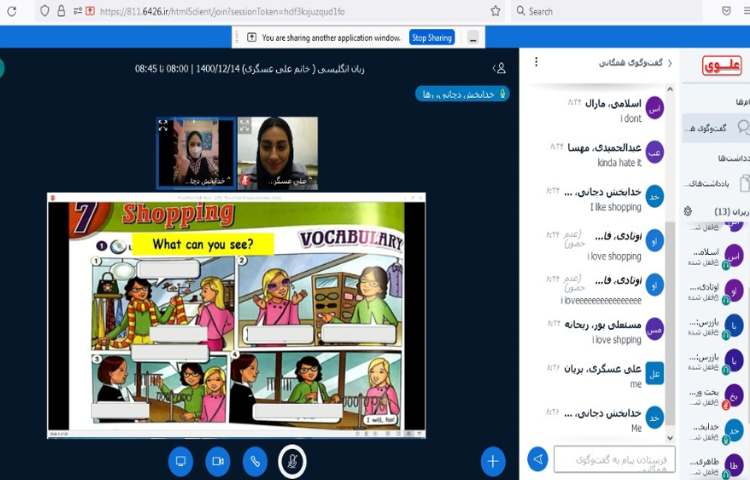
Task: Reload the page with the browser refresh icon
Action: pos(11,11)
